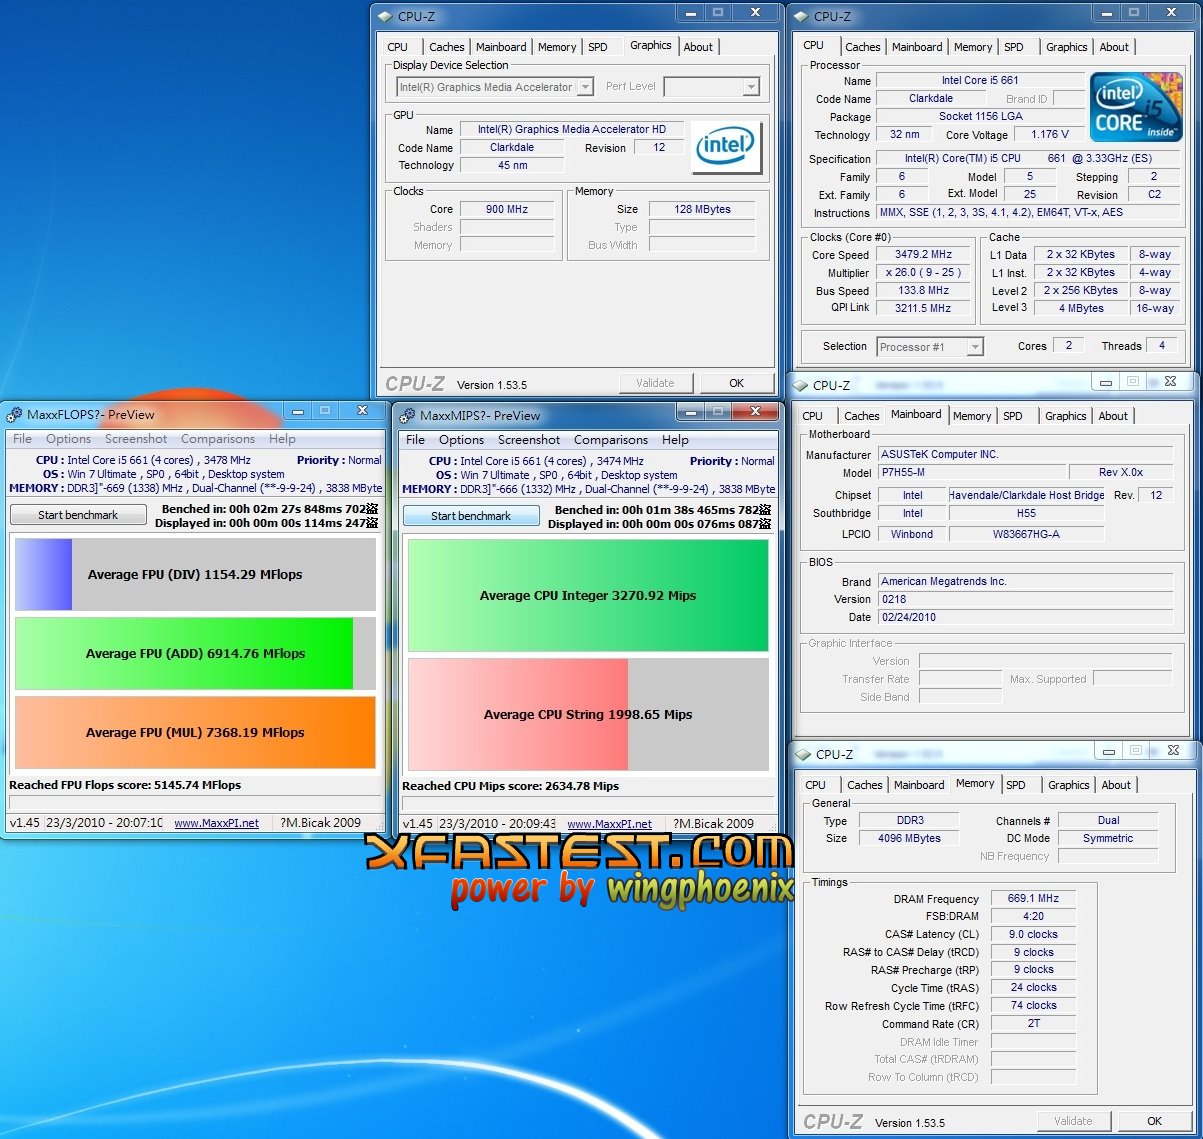Open File menu in MaxxFLOPS
This screenshot has width=1203, height=1139.
coord(22,439)
